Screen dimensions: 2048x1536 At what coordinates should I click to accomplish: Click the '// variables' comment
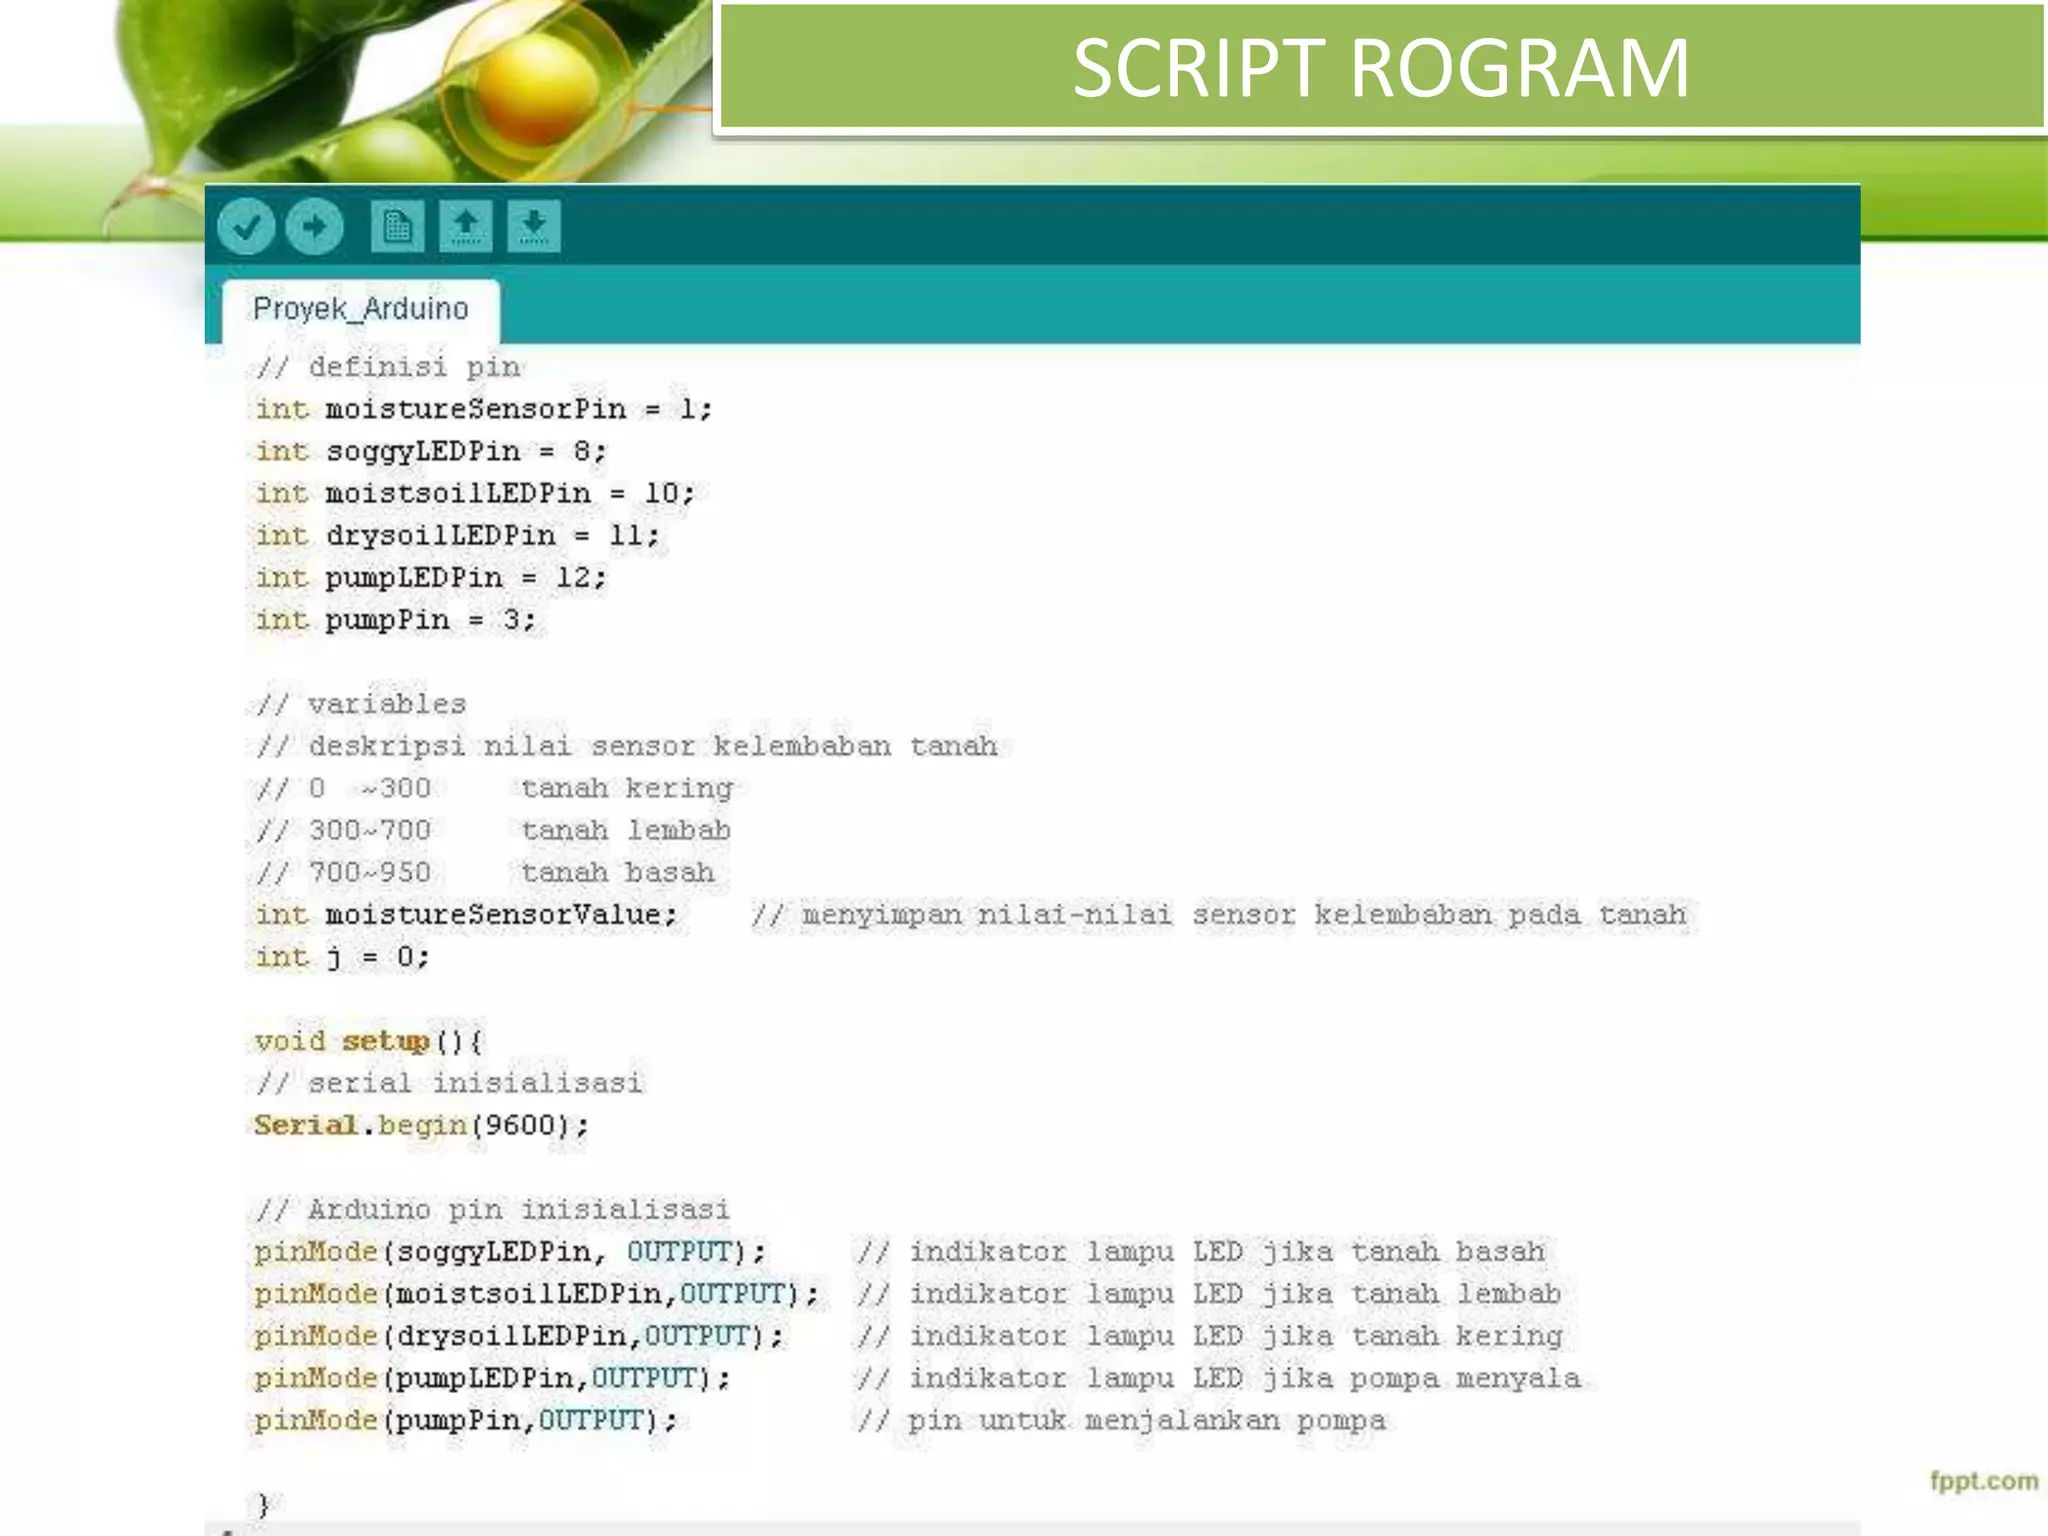coord(361,704)
